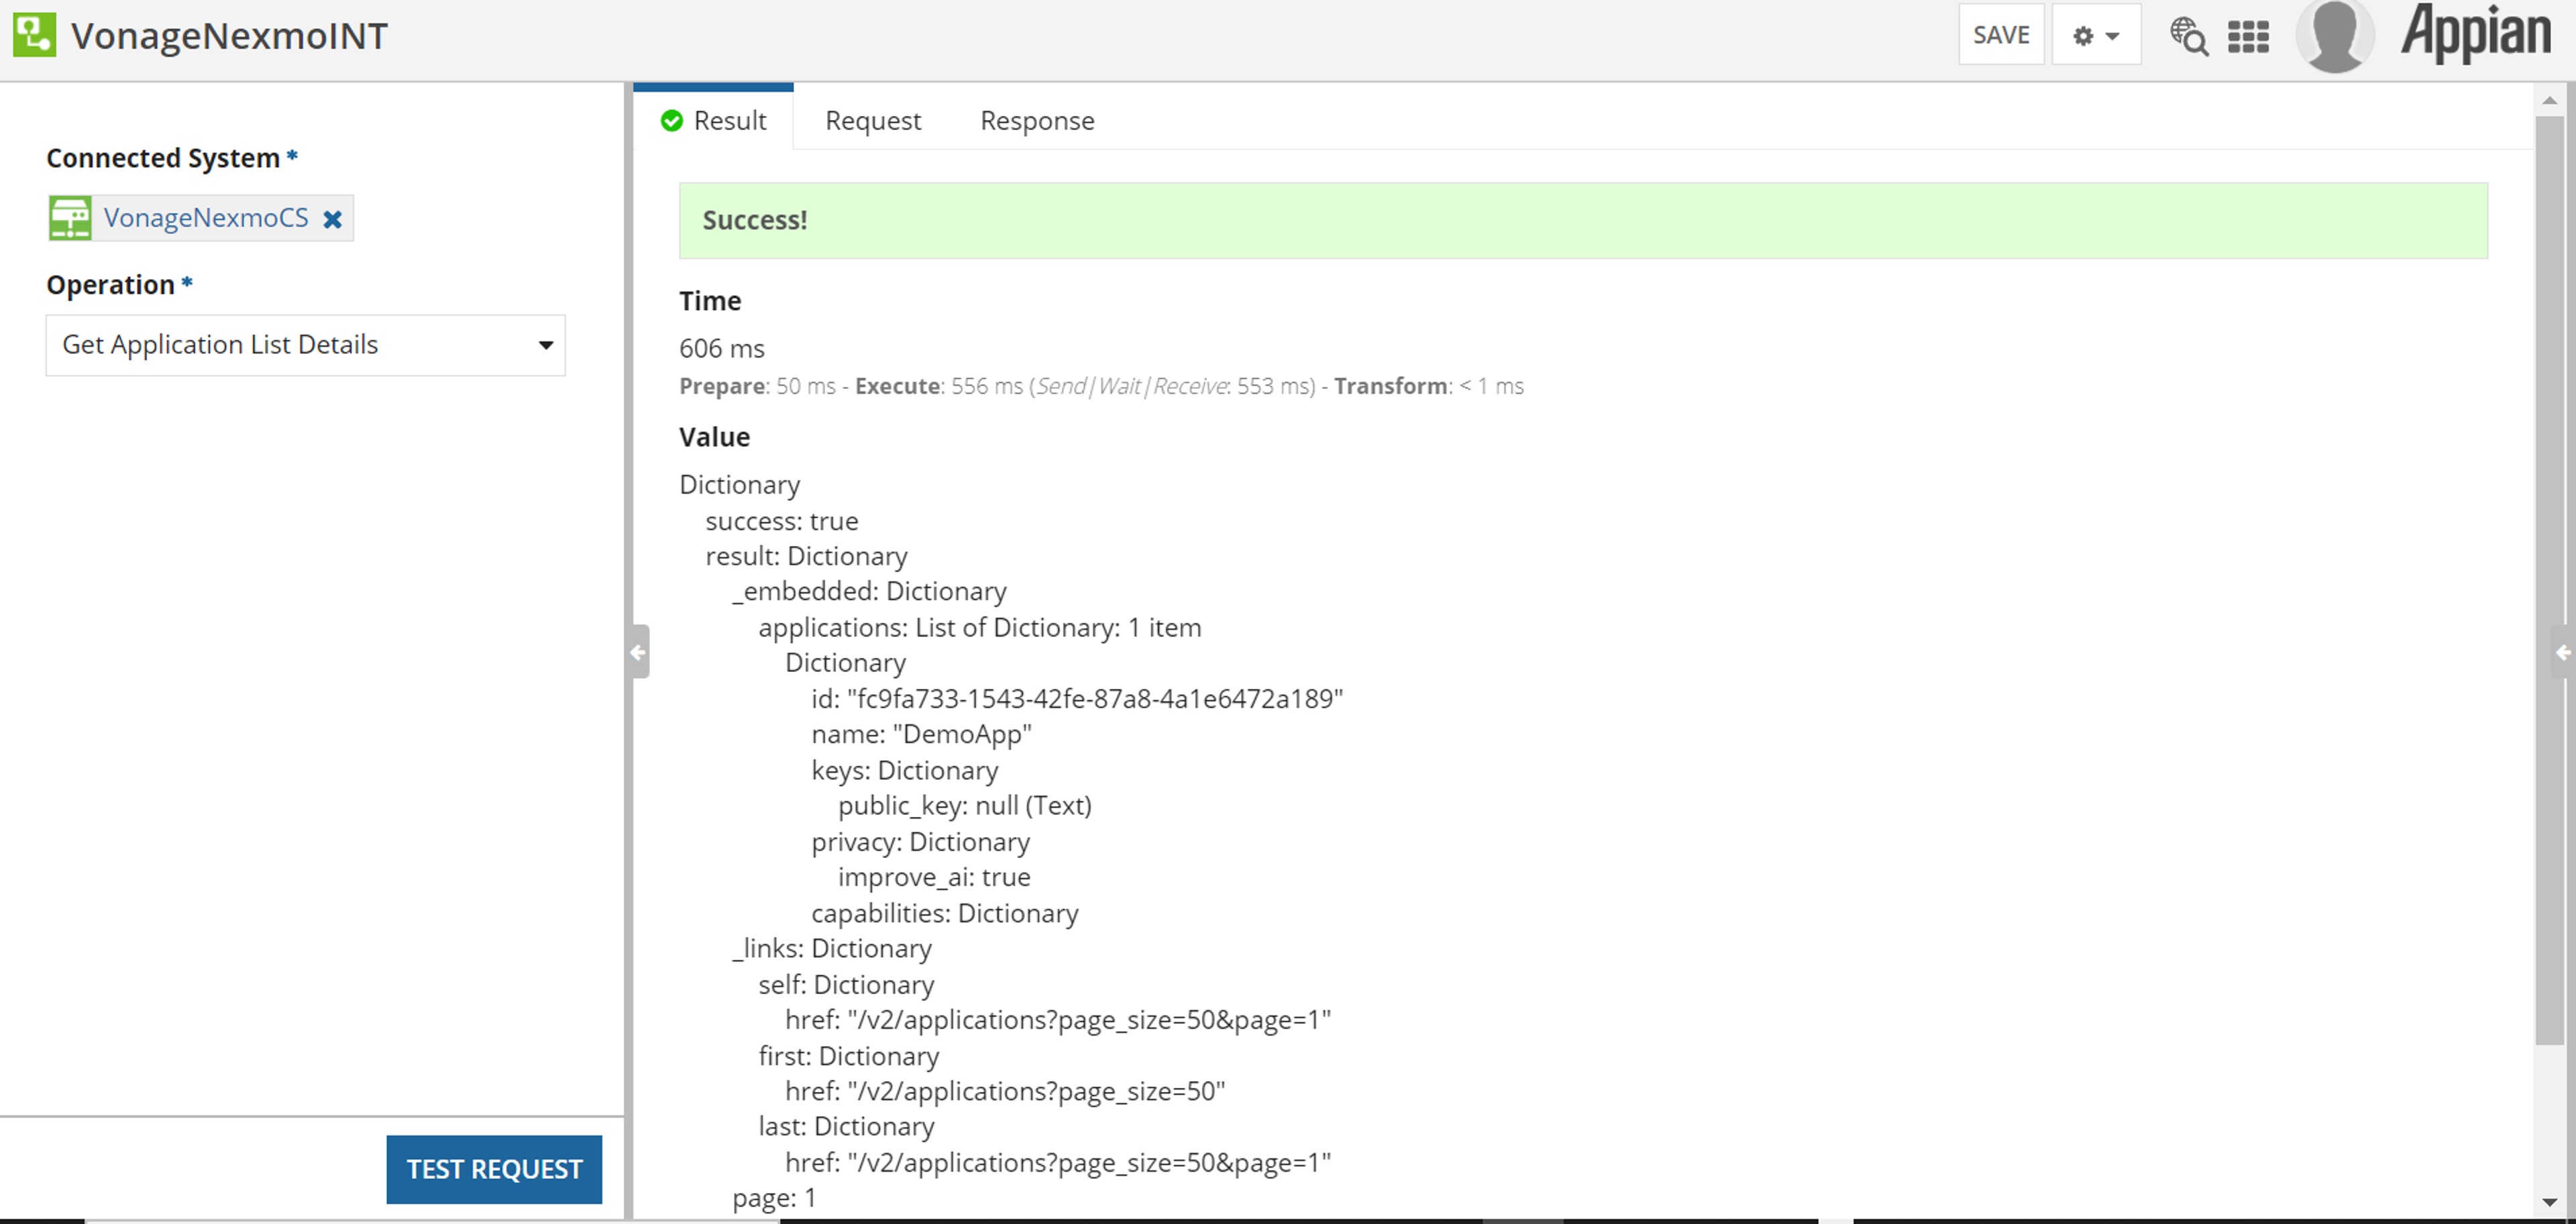The height and width of the screenshot is (1224, 2576).
Task: Click the public_key: null (Text) line
Action: pos(965,806)
